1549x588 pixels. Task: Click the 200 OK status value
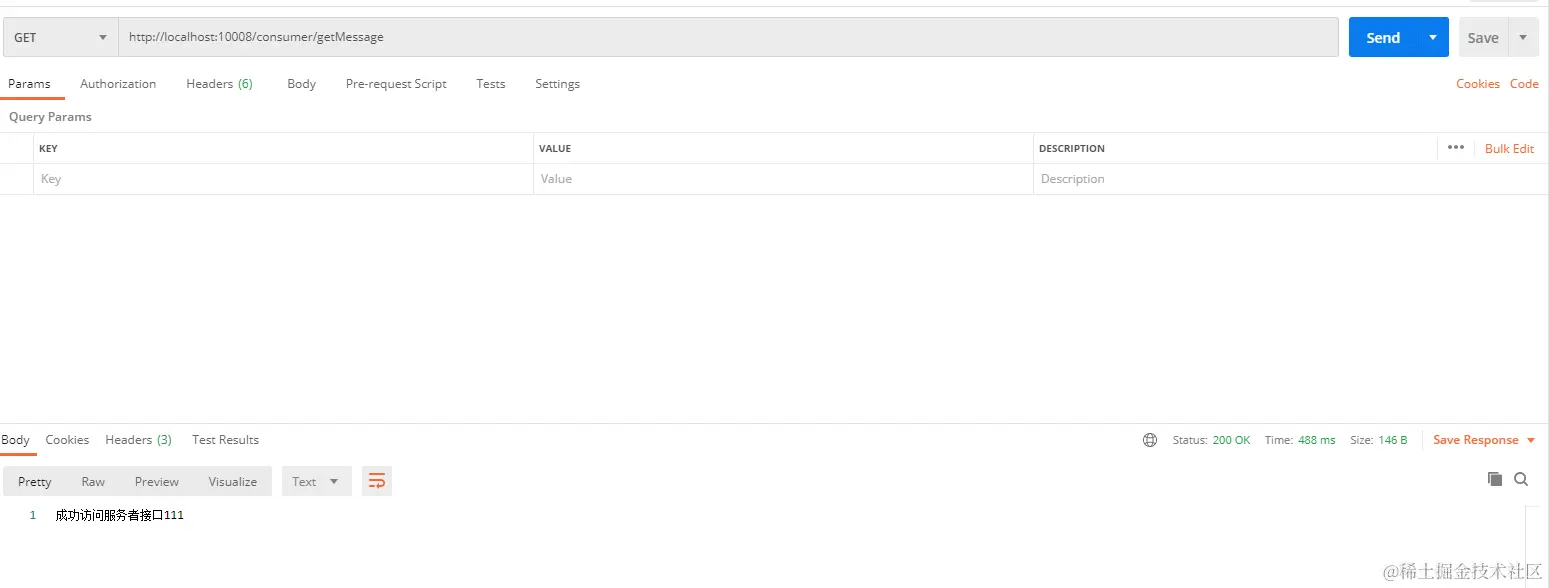[1231, 440]
